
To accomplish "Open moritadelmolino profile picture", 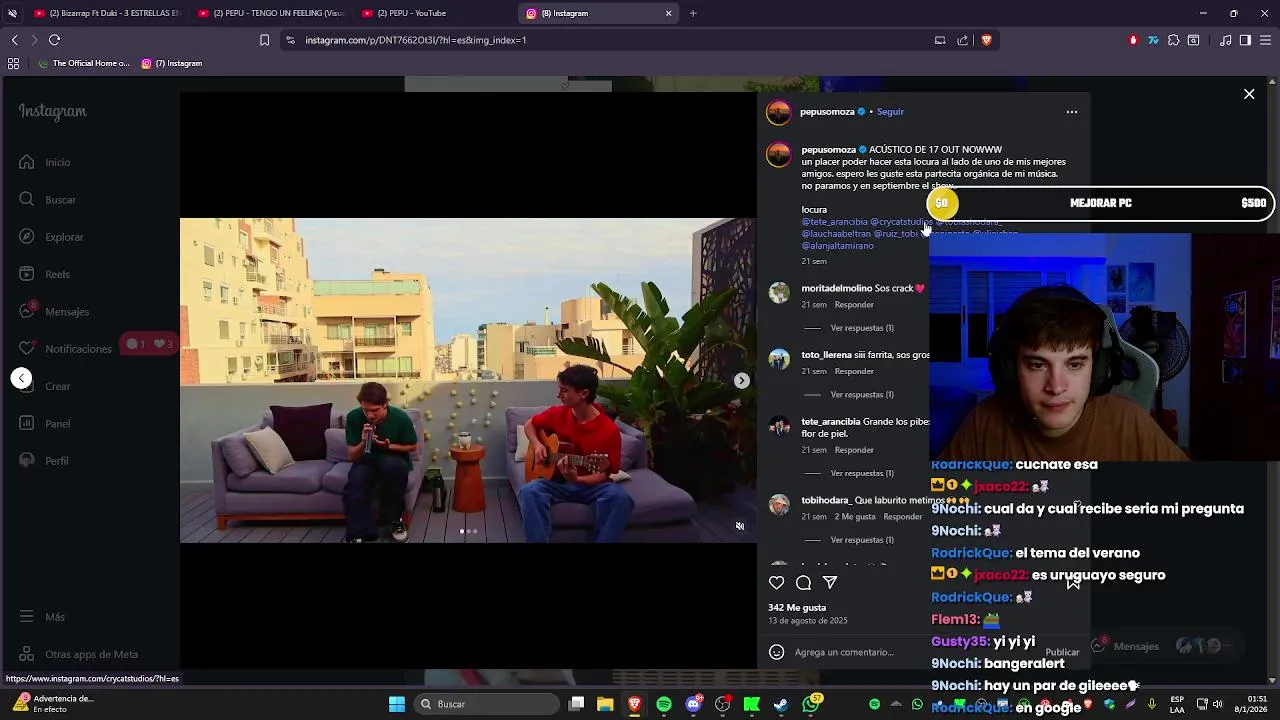I will [x=779, y=292].
